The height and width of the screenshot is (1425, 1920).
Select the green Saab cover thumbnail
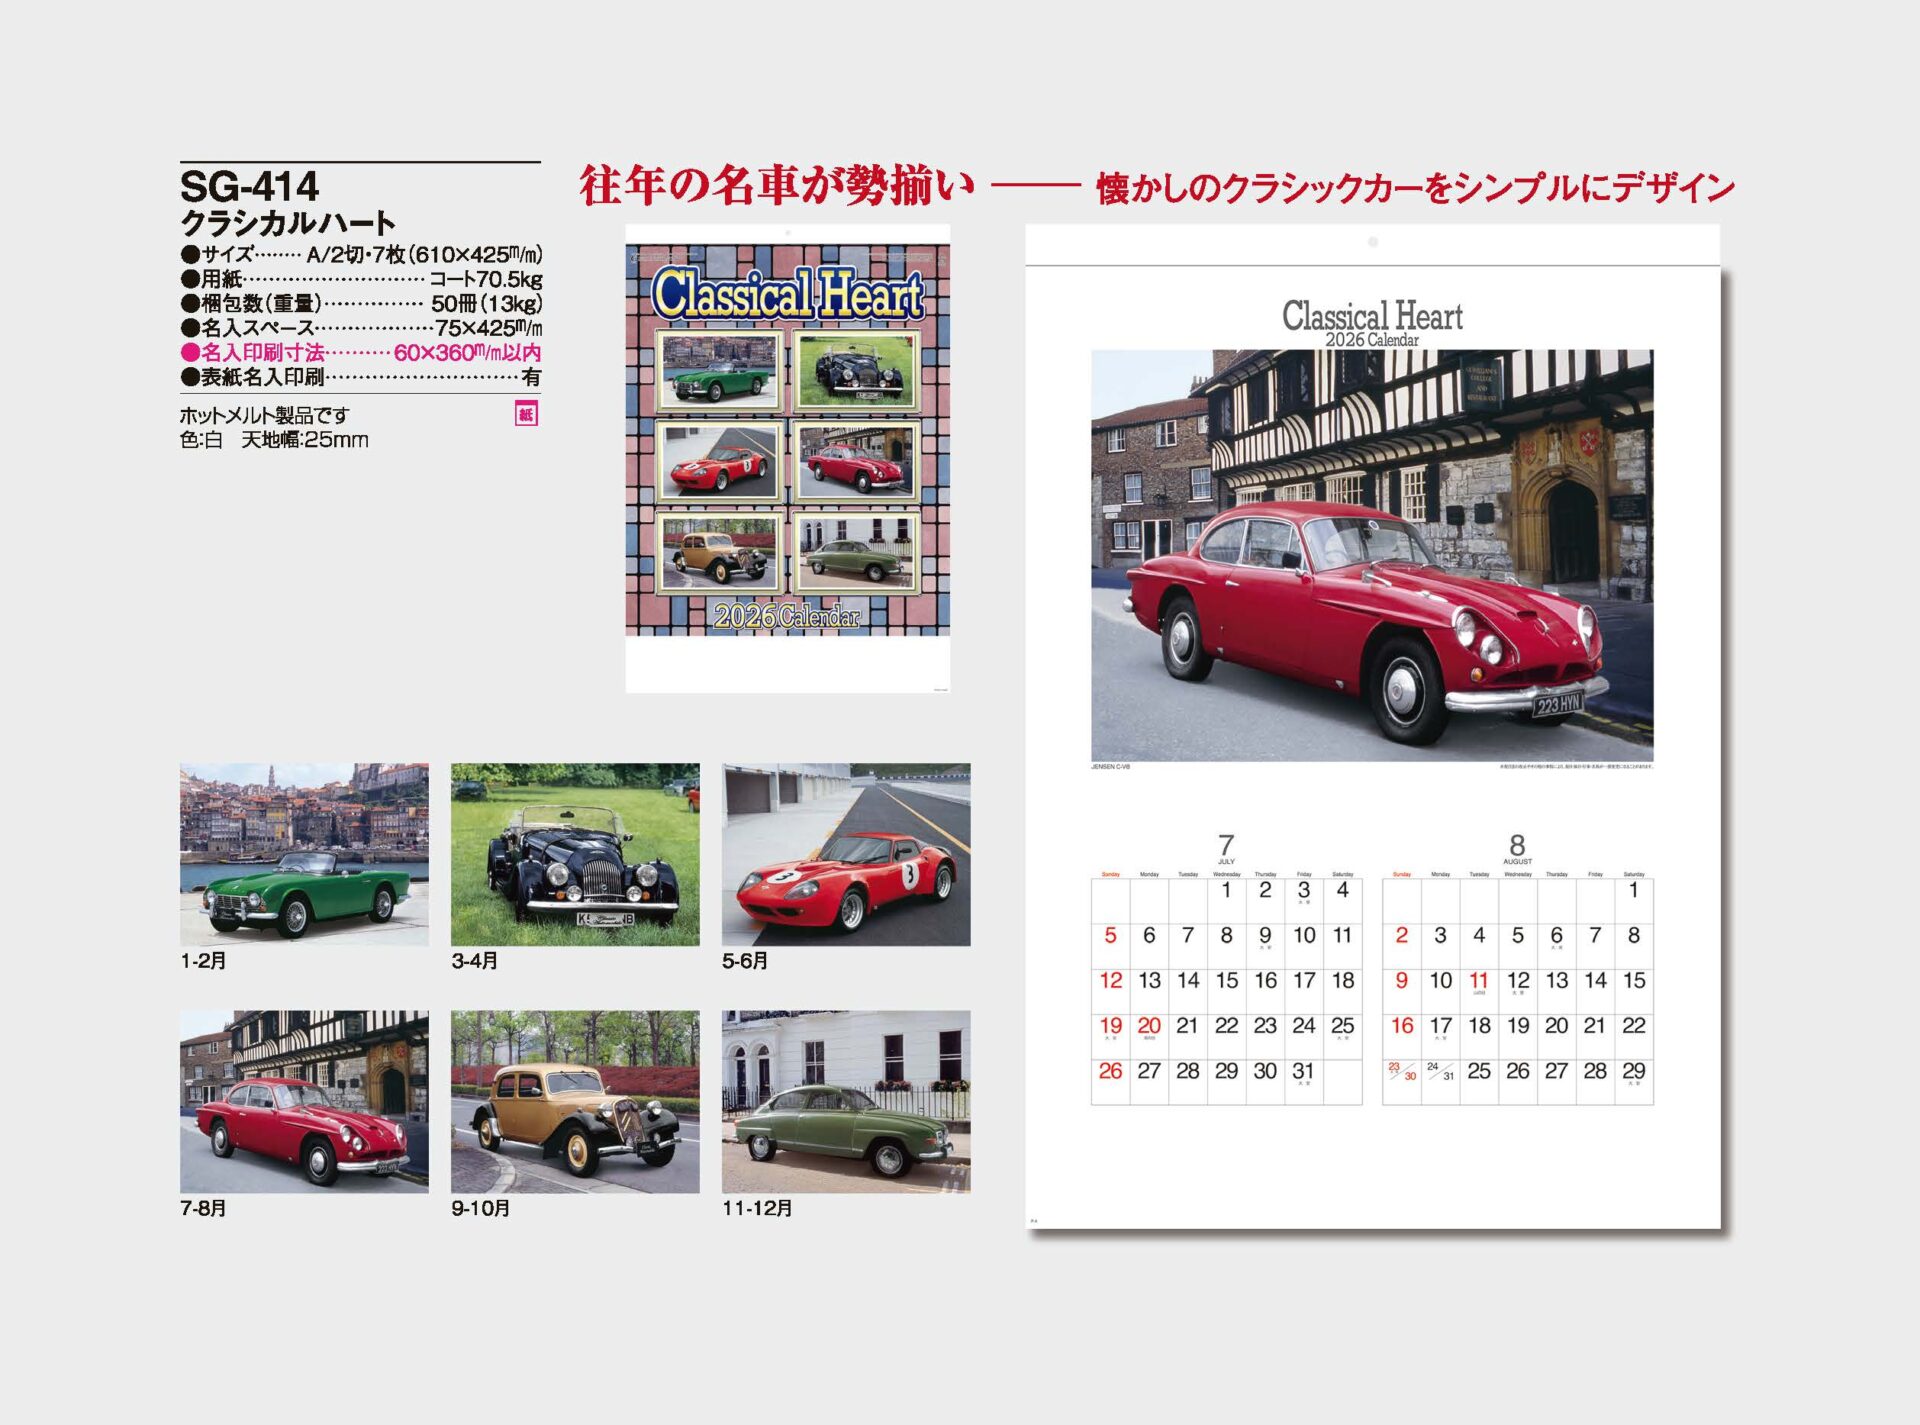(856, 553)
